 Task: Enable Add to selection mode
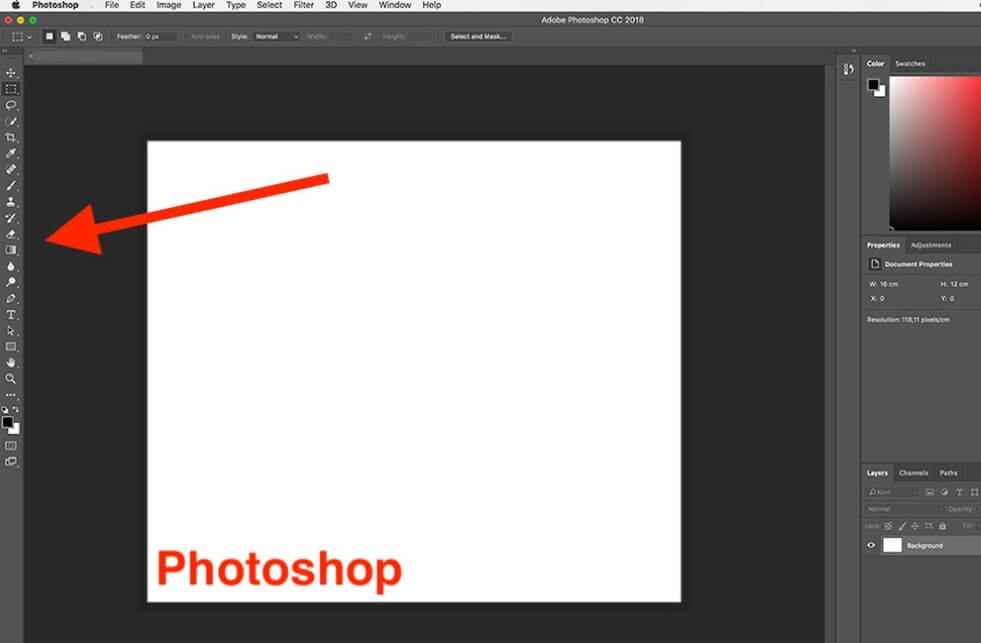[65, 36]
